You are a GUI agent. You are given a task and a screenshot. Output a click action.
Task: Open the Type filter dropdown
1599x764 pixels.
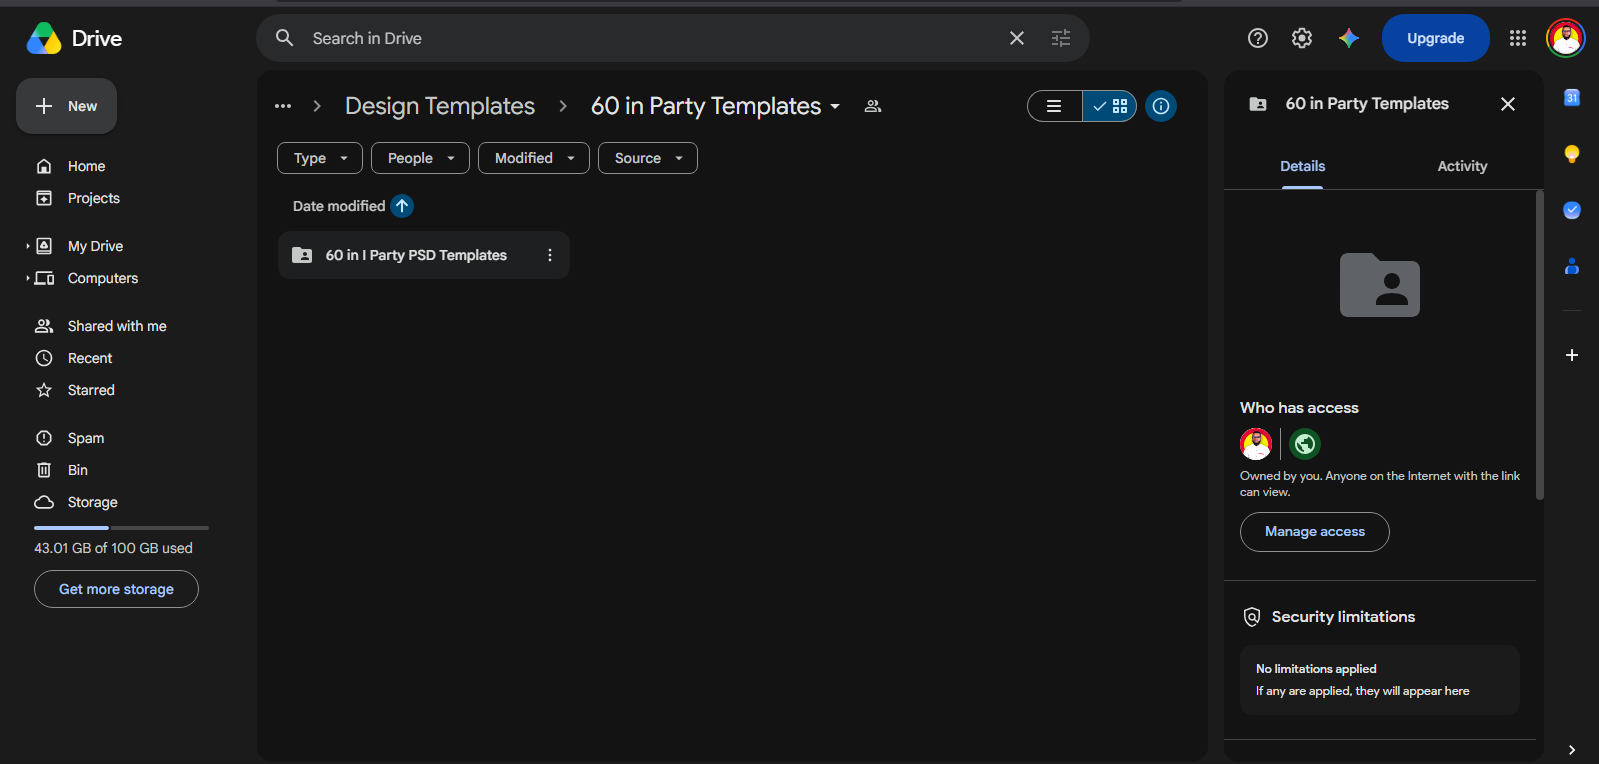click(x=320, y=158)
